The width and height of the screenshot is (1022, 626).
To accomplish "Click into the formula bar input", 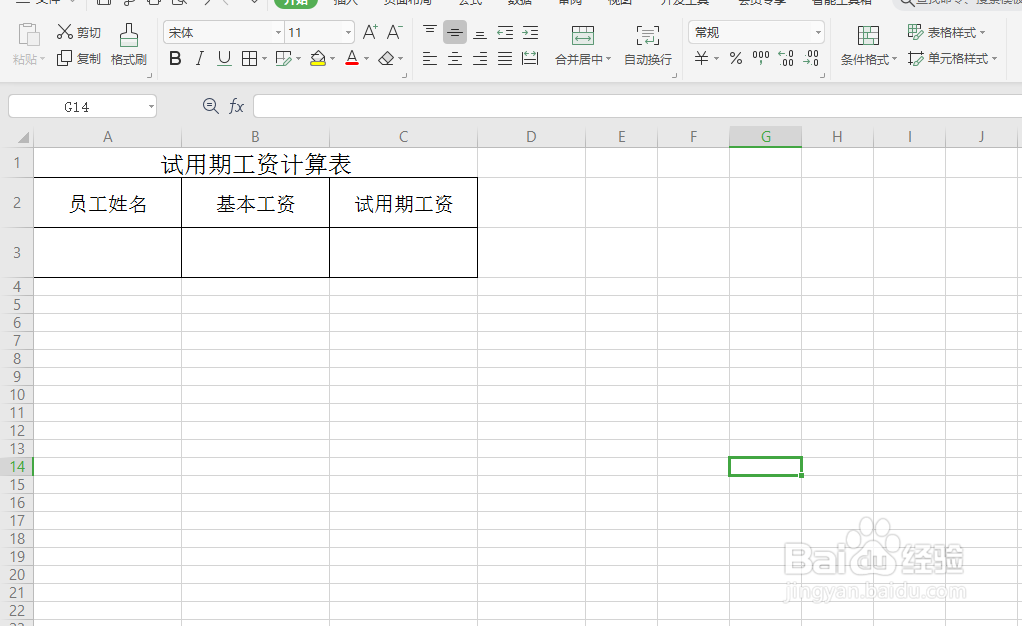I will [637, 106].
